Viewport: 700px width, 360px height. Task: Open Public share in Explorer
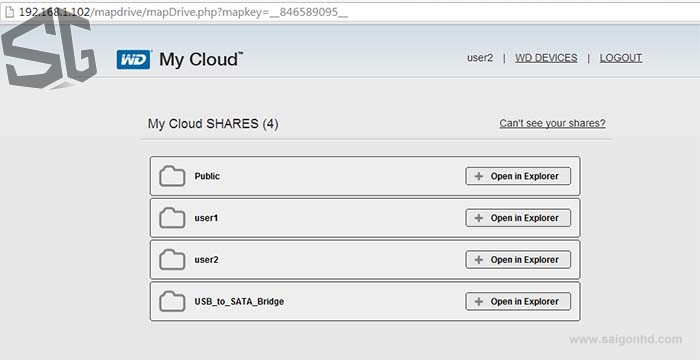tap(518, 176)
